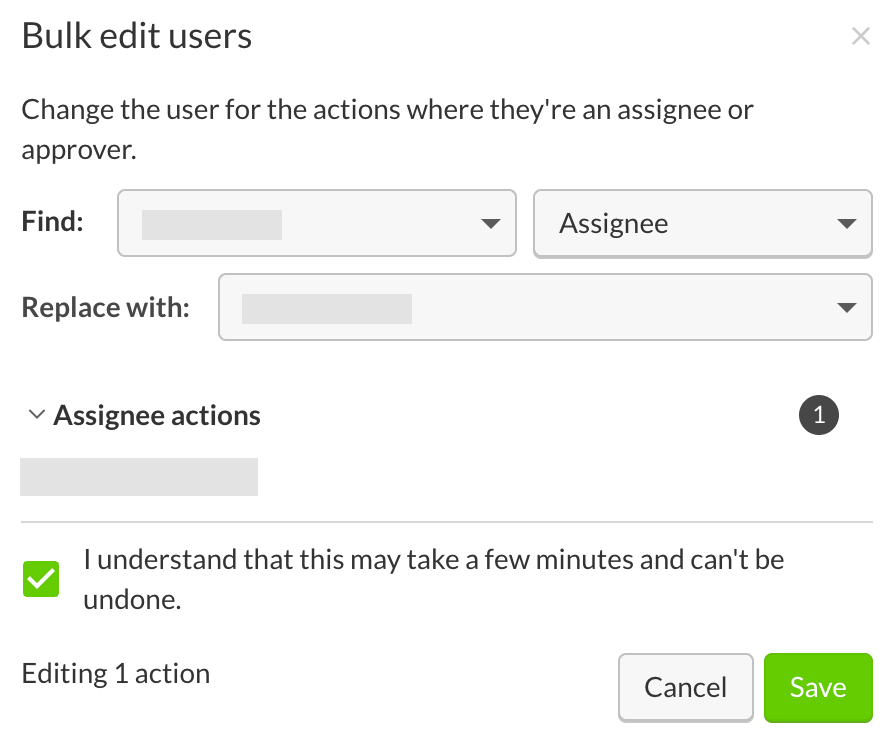The width and height of the screenshot is (894, 752).
Task: Save the bulk user changes
Action: point(818,687)
